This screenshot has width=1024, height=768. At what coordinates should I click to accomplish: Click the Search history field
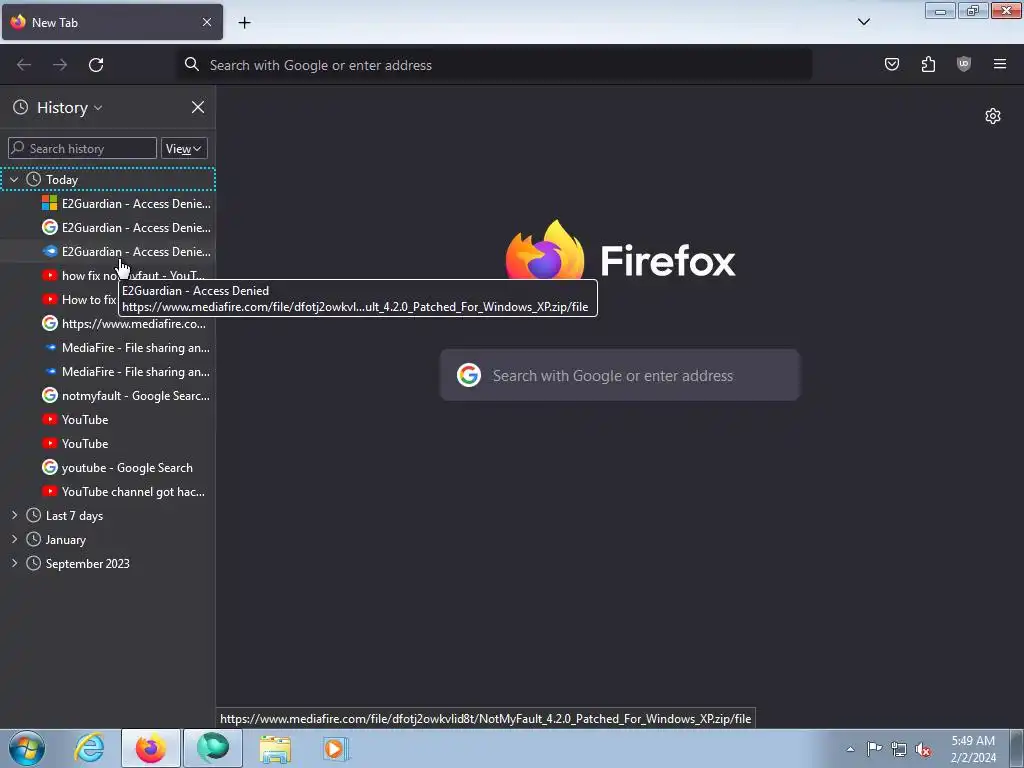(x=82, y=148)
